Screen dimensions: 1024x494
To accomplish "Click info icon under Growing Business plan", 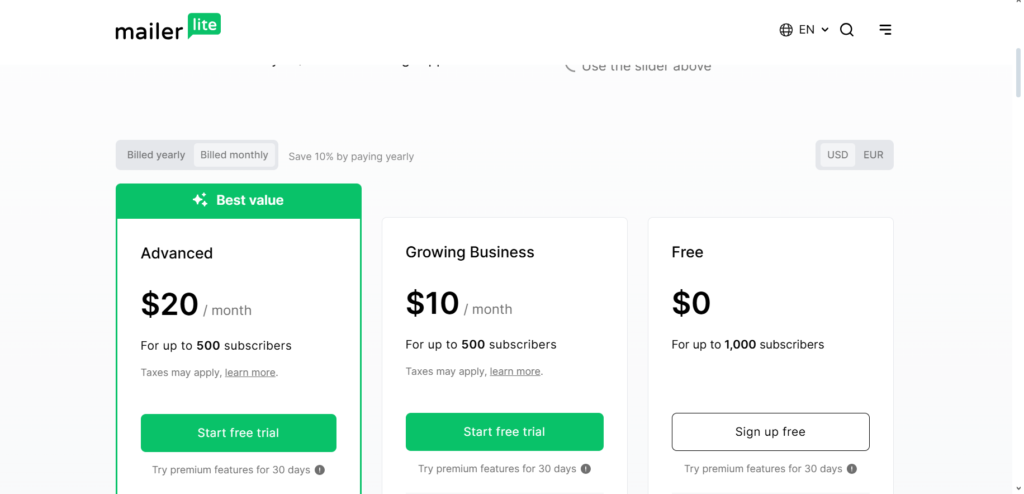I will pos(586,469).
